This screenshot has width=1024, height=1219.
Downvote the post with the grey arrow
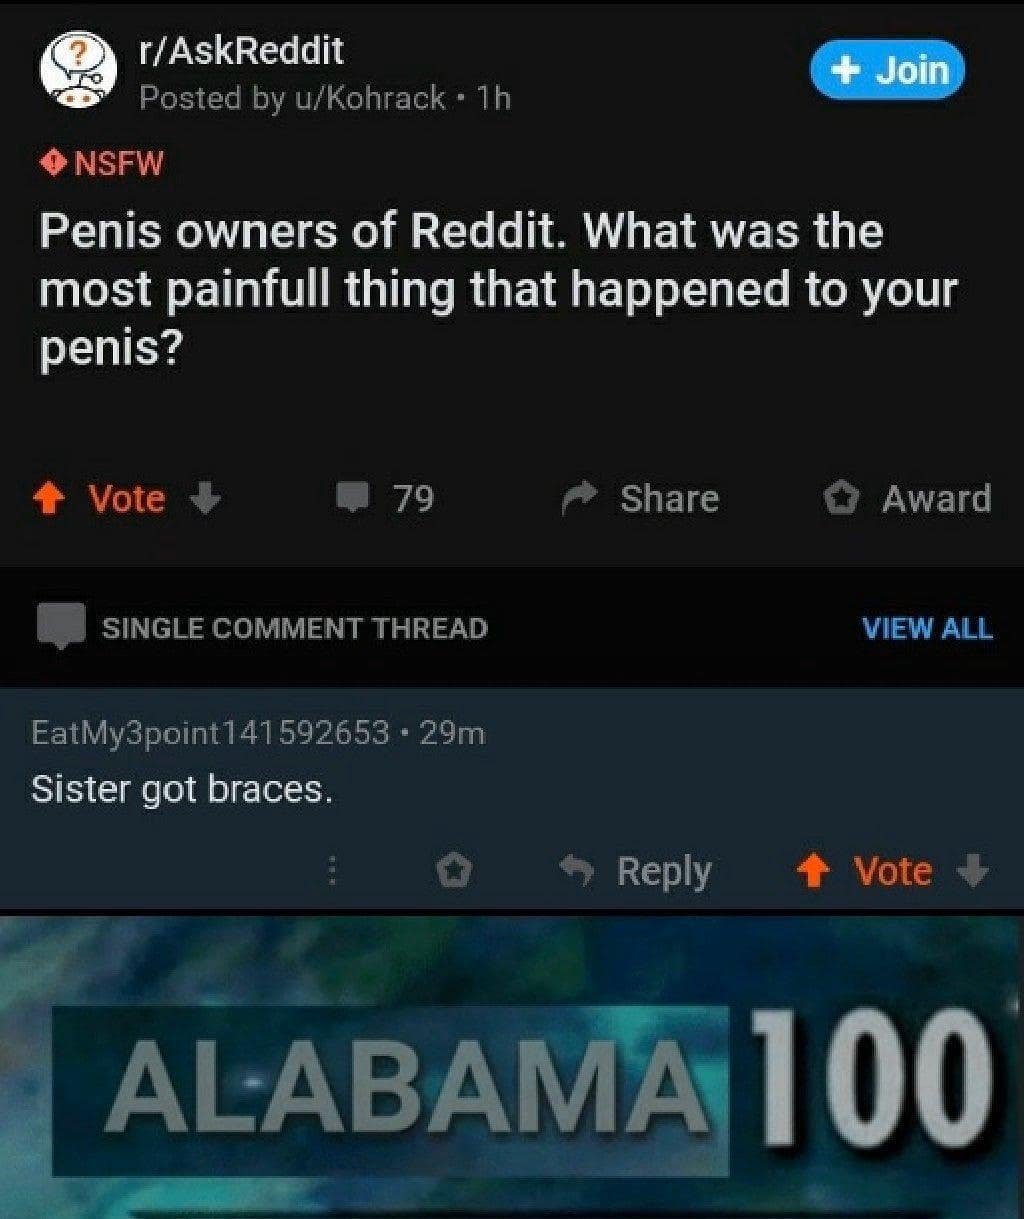point(204,497)
